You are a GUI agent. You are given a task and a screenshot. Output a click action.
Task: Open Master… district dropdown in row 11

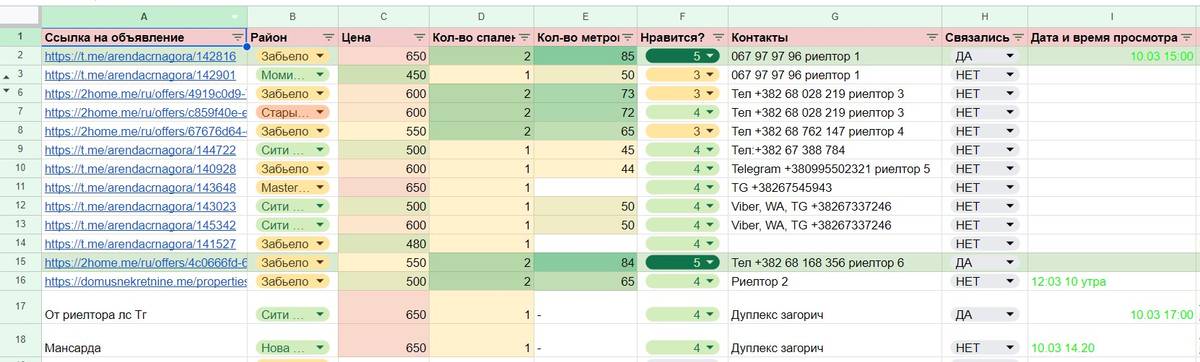coord(320,187)
